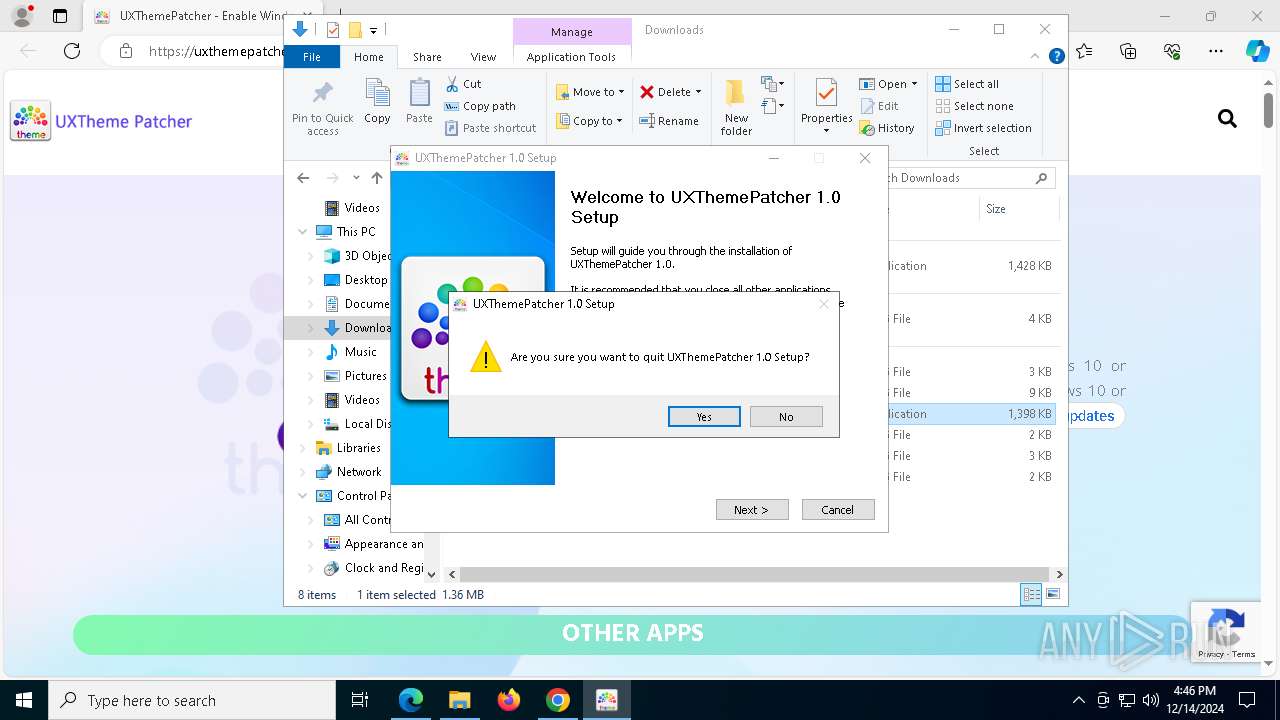Click Copy path in ribbon

(480, 106)
